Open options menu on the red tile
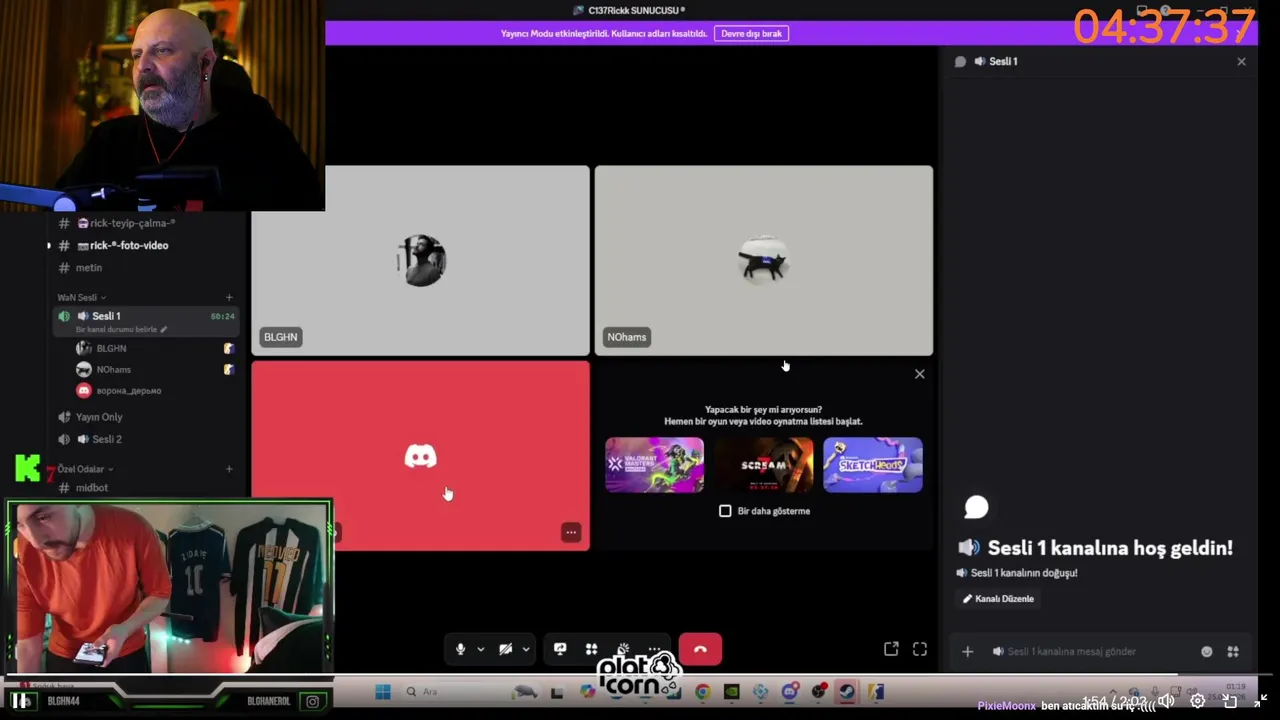This screenshot has height=720, width=1280. tap(571, 532)
